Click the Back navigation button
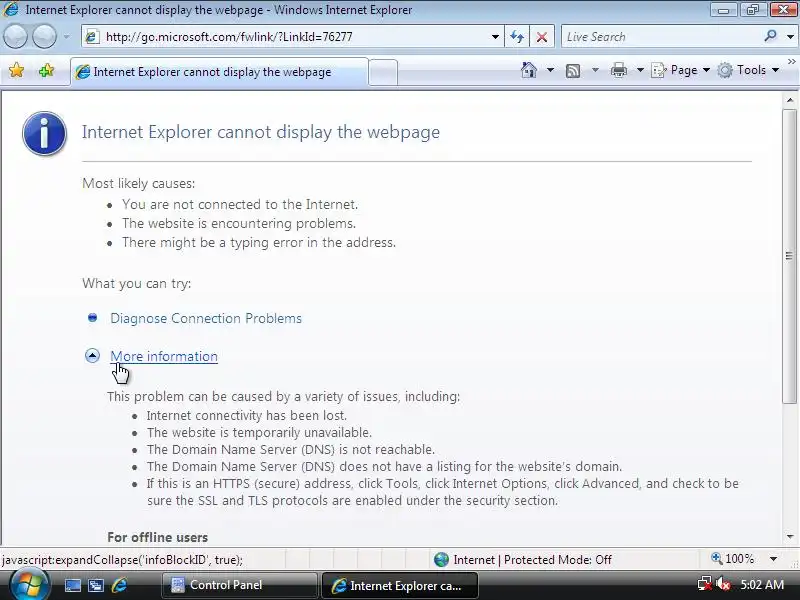 point(15,37)
